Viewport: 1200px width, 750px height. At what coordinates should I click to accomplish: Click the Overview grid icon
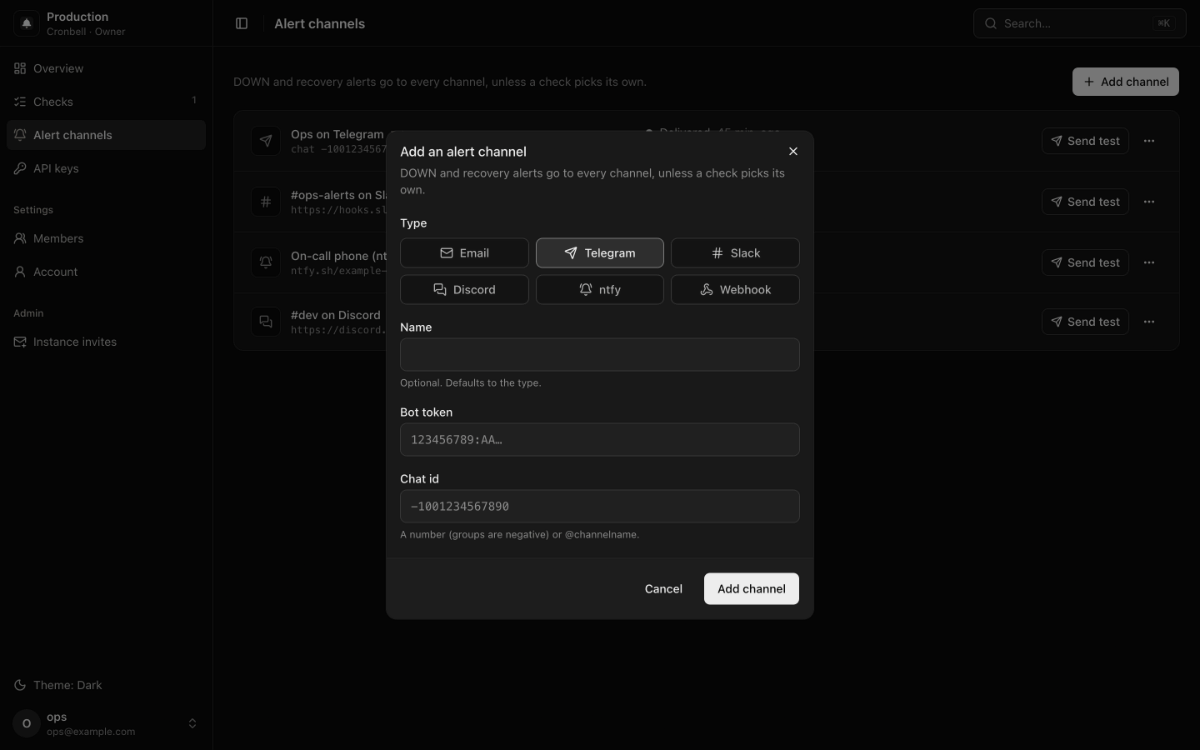coord(20,68)
